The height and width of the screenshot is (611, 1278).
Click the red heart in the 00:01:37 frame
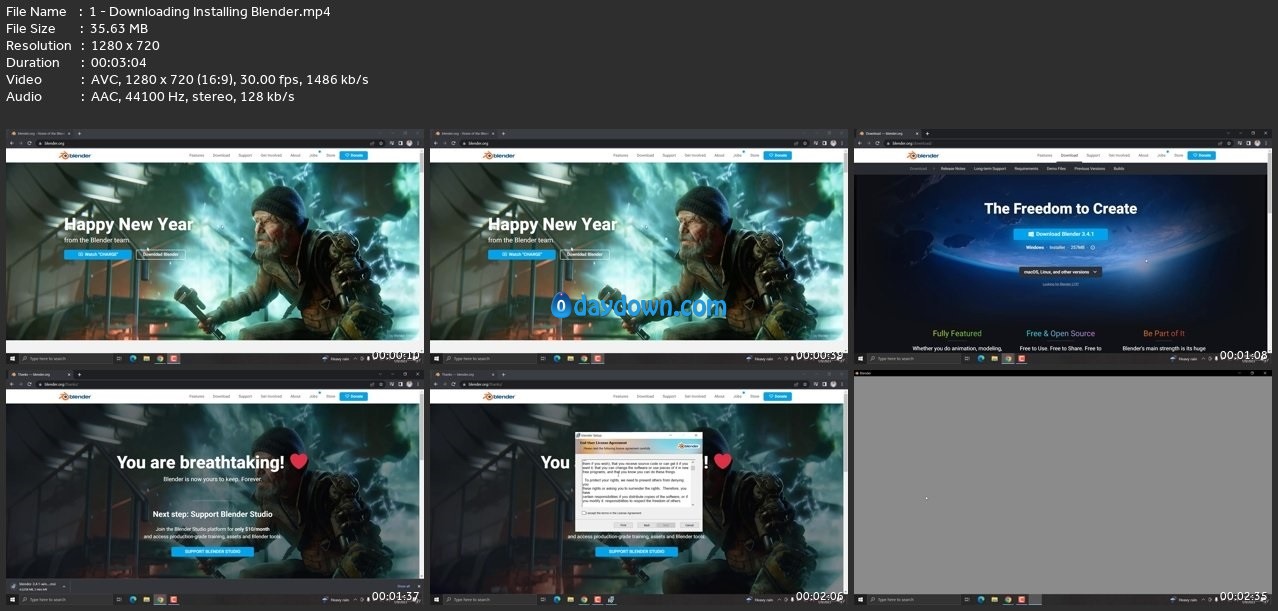(298, 462)
